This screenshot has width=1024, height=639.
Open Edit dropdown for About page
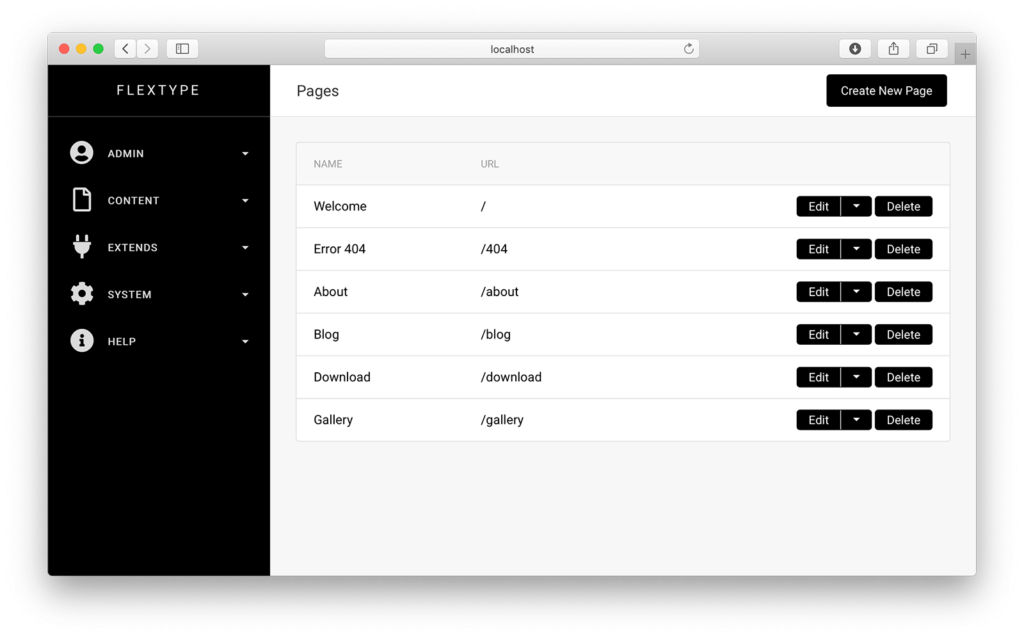click(856, 292)
